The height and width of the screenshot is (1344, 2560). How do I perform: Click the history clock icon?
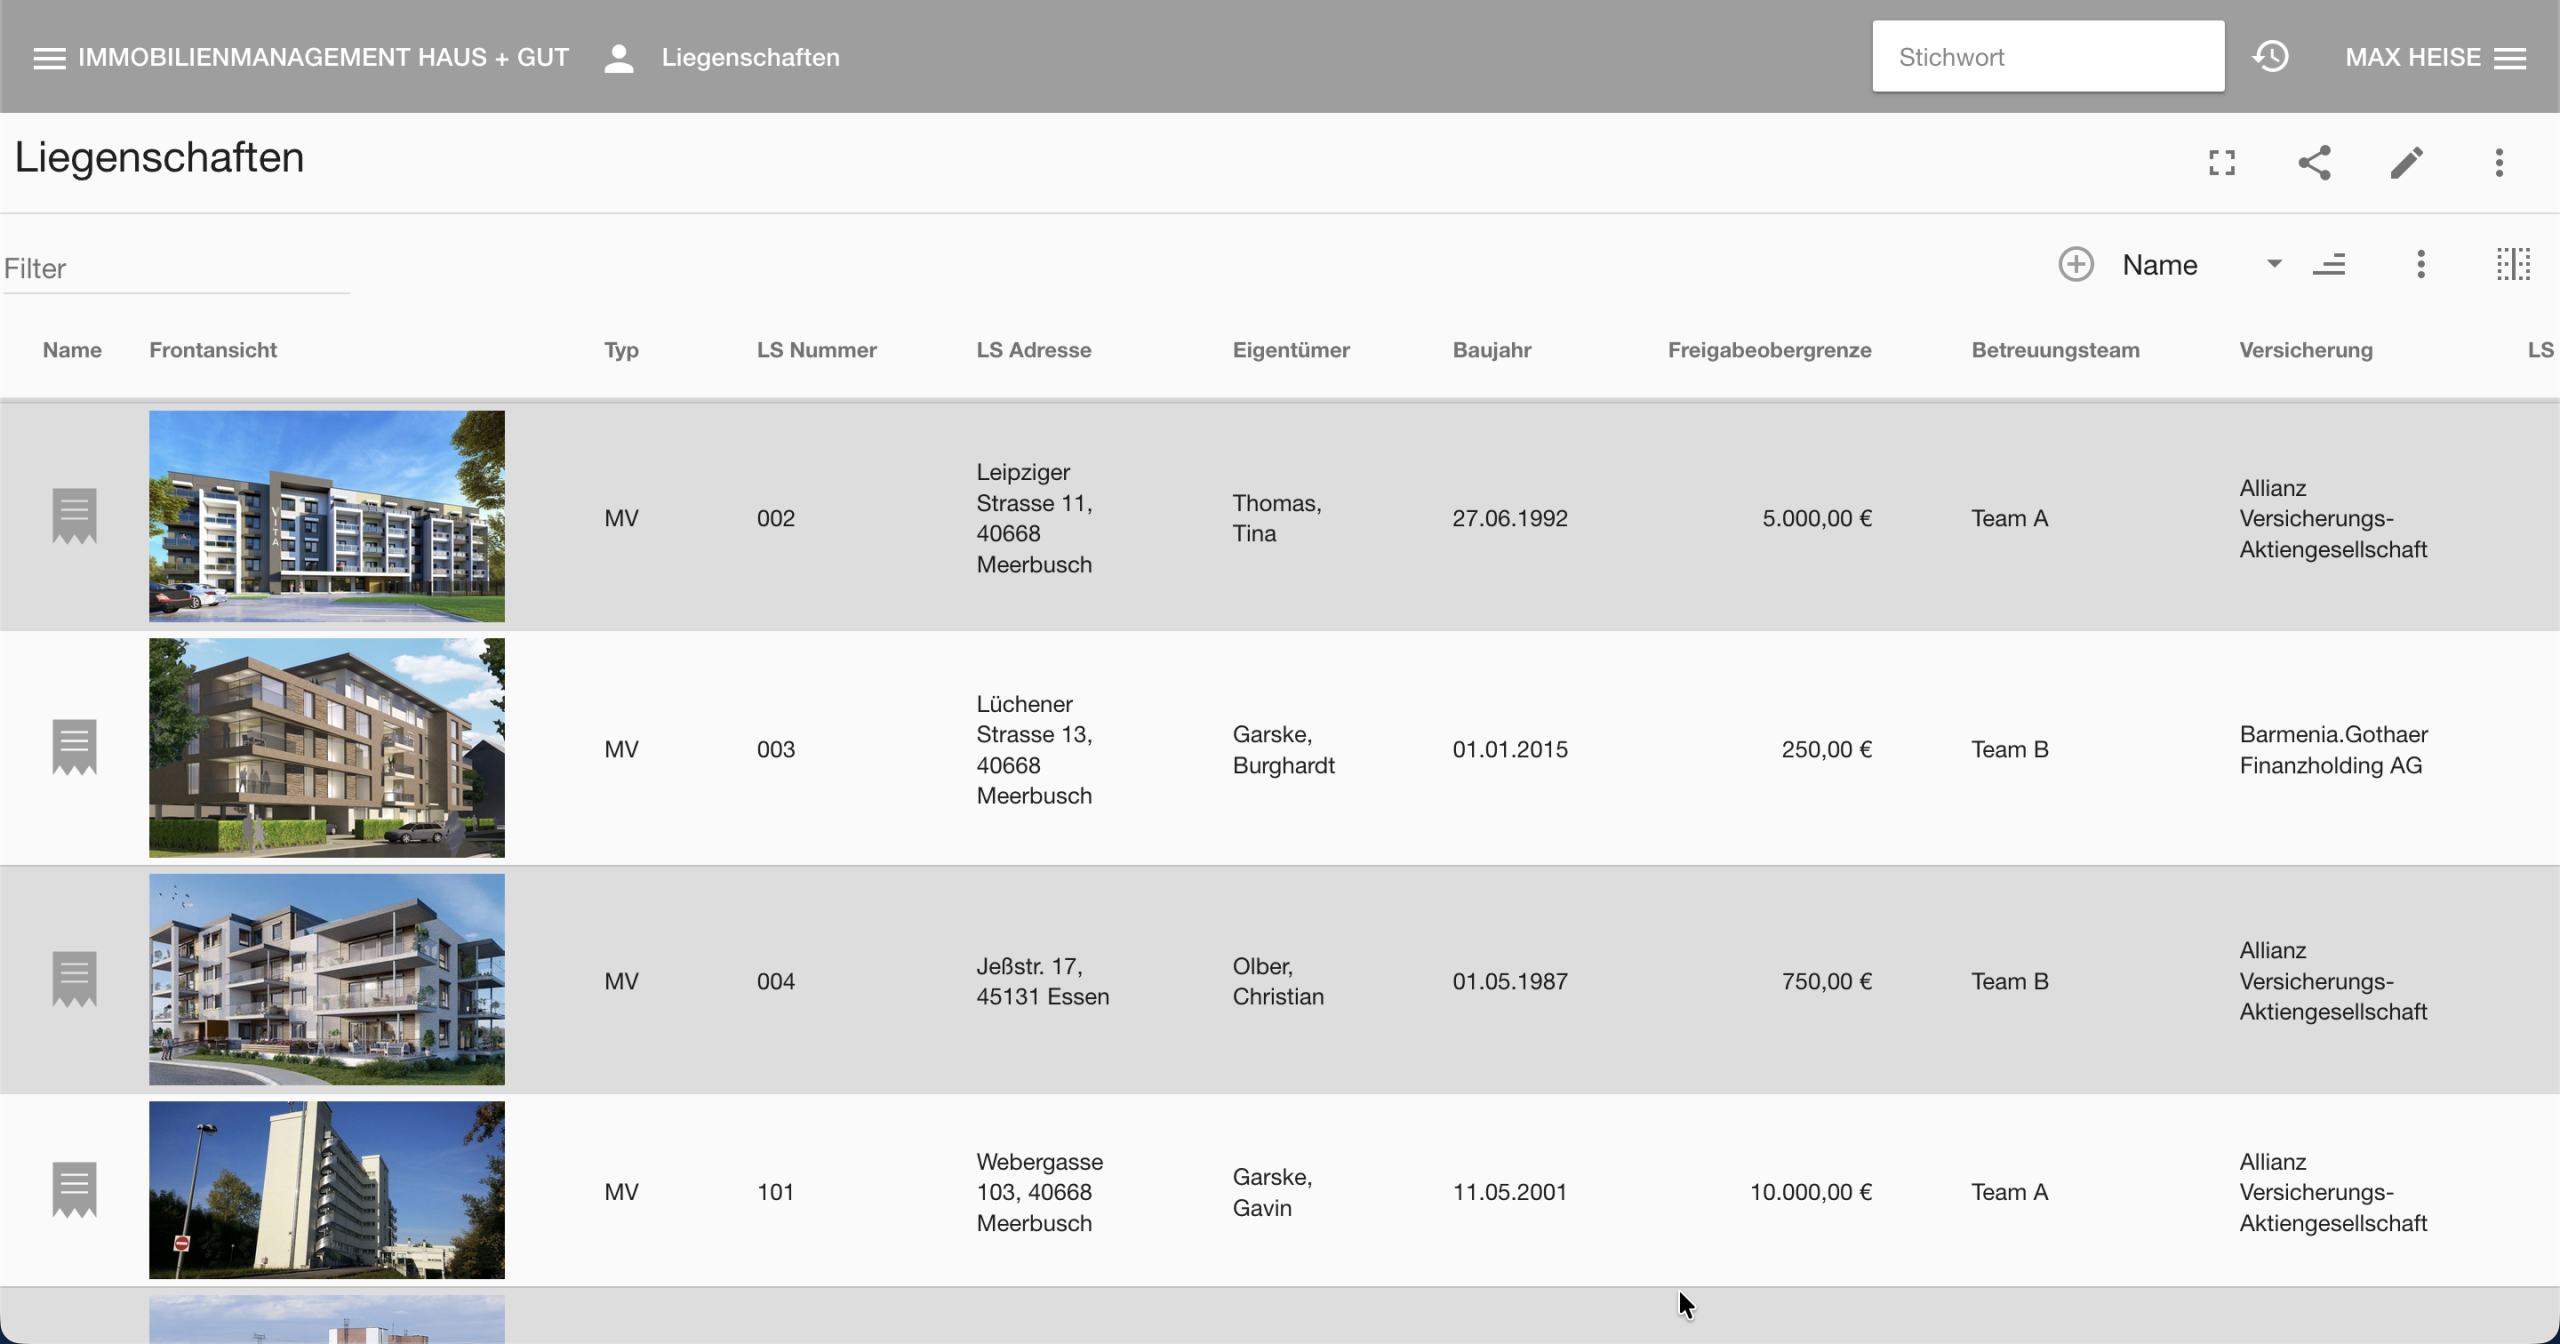2271,57
